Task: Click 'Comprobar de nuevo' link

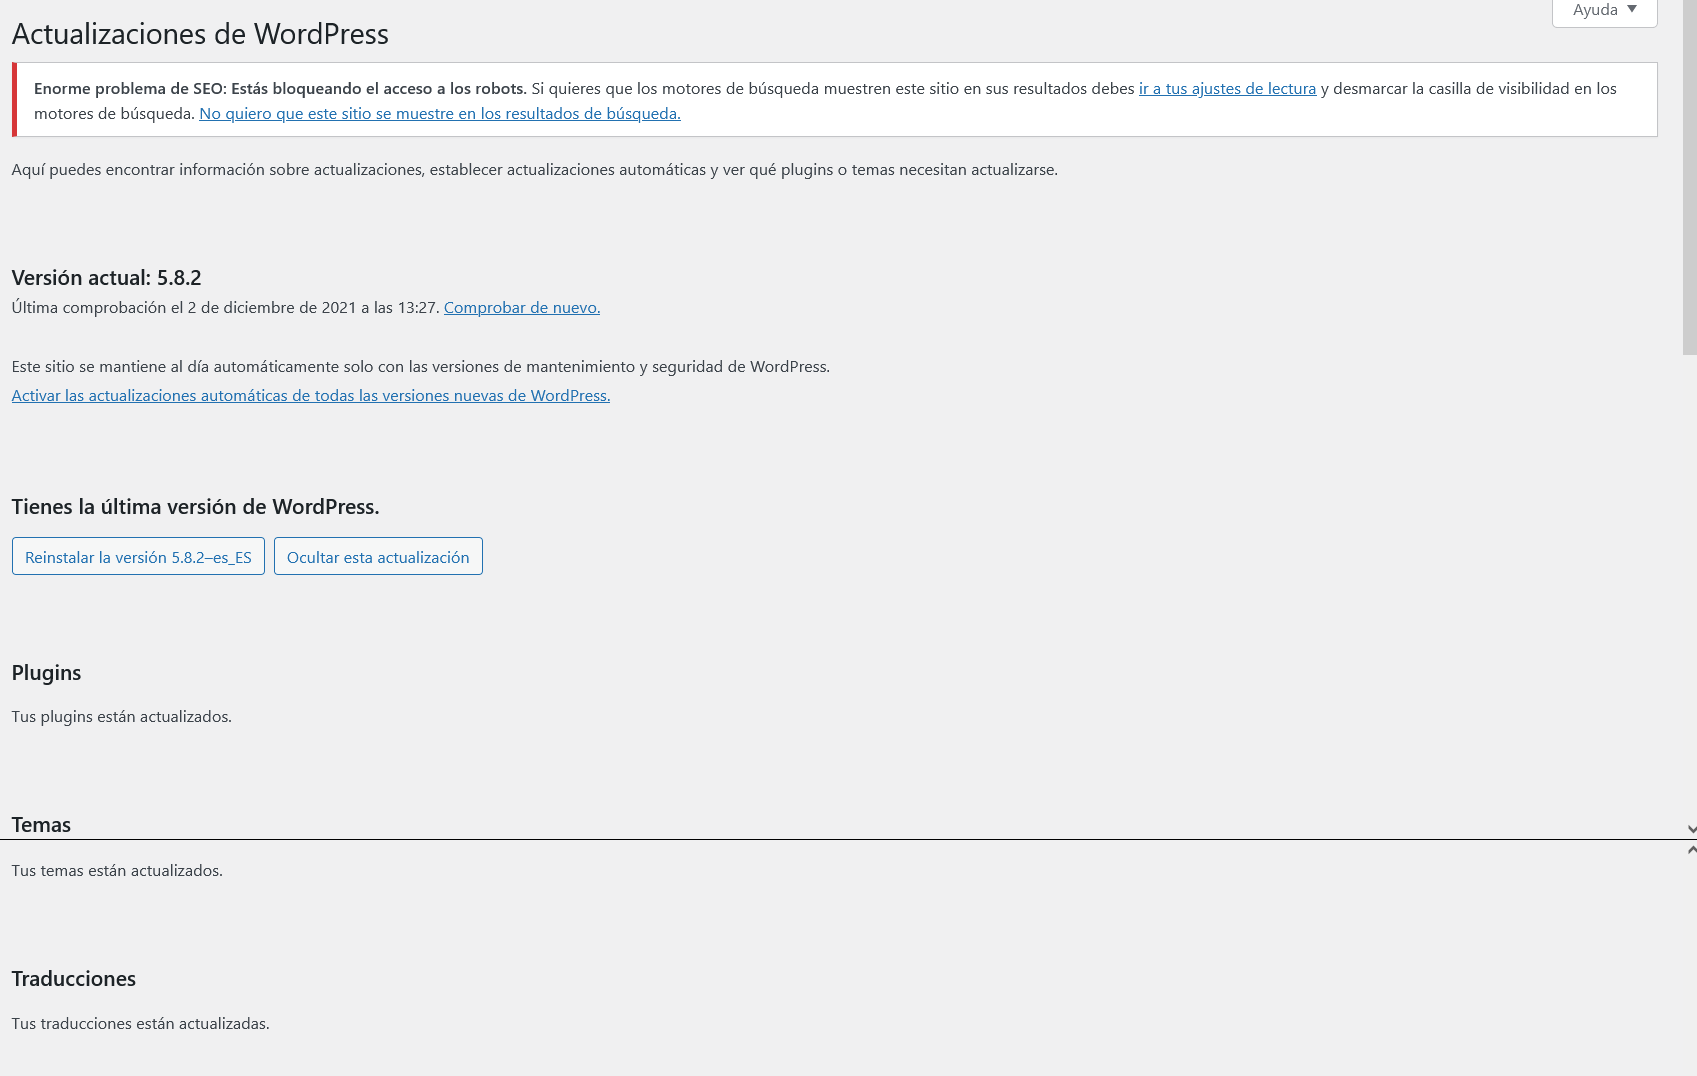Action: [x=522, y=308]
